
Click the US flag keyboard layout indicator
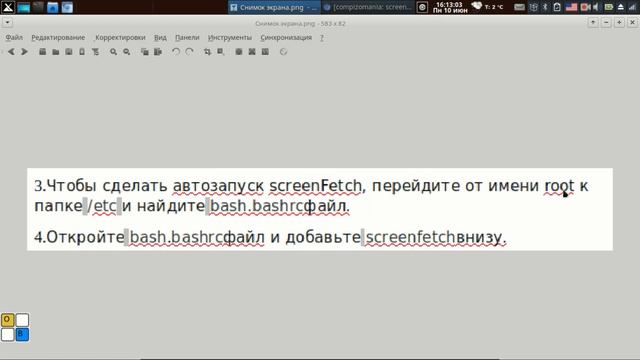571,7
